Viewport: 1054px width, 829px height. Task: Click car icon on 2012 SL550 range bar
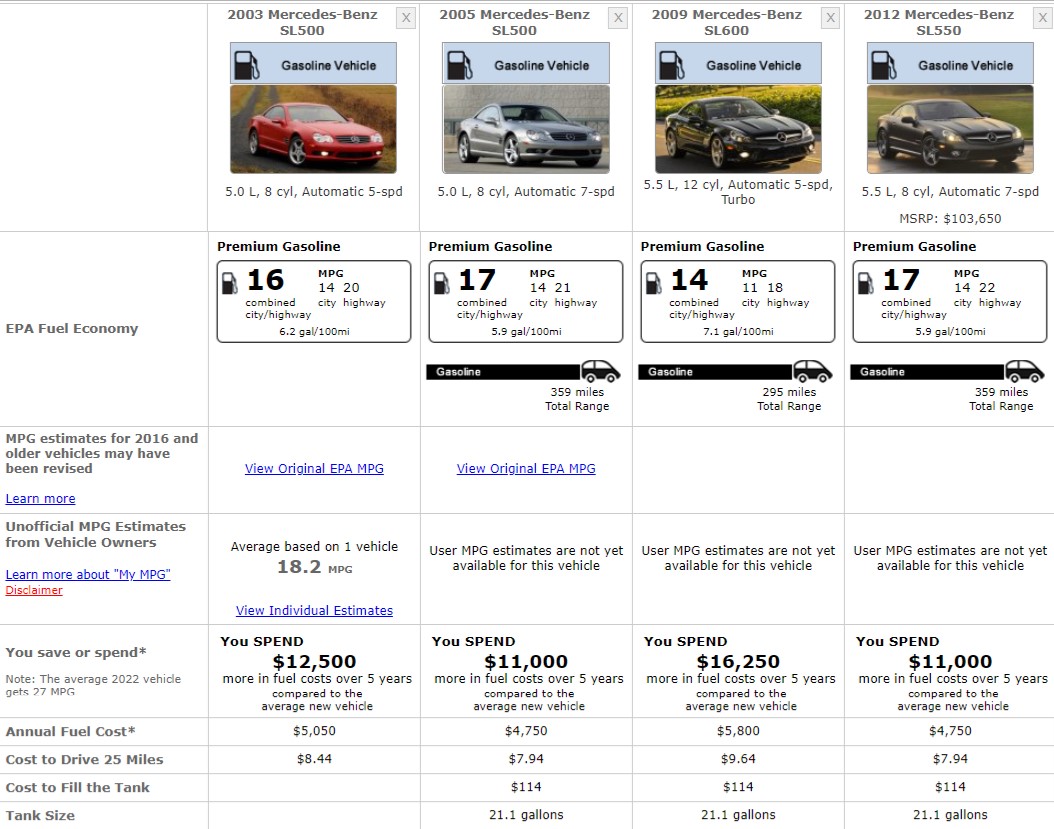point(1024,370)
